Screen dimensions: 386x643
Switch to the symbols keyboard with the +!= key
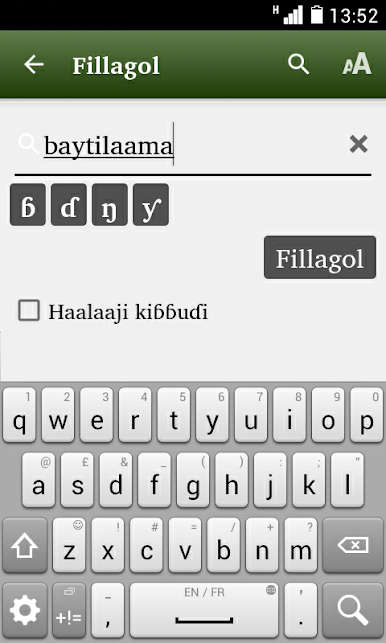(x=69, y=610)
